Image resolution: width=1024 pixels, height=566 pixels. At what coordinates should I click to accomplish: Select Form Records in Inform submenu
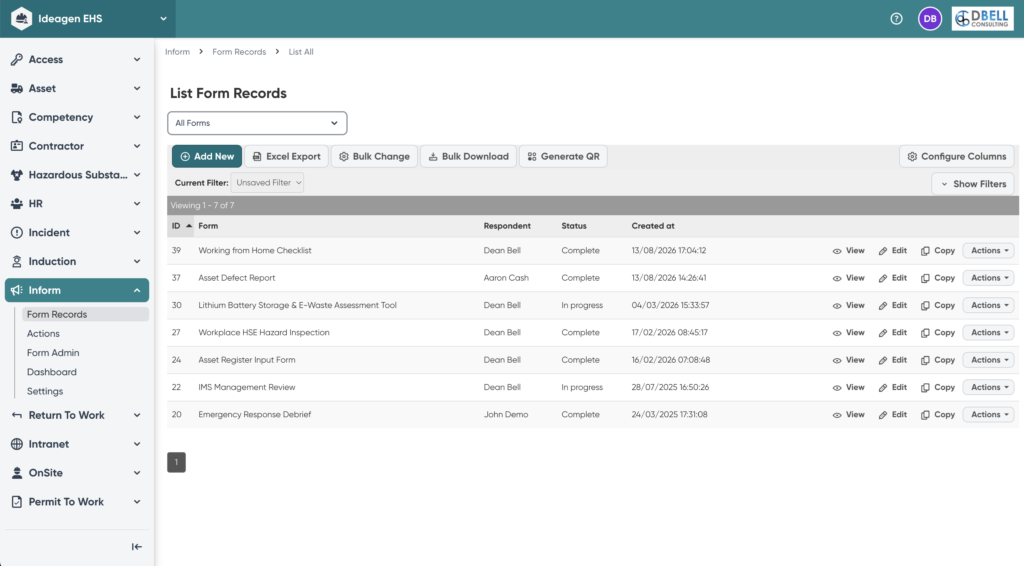point(86,314)
